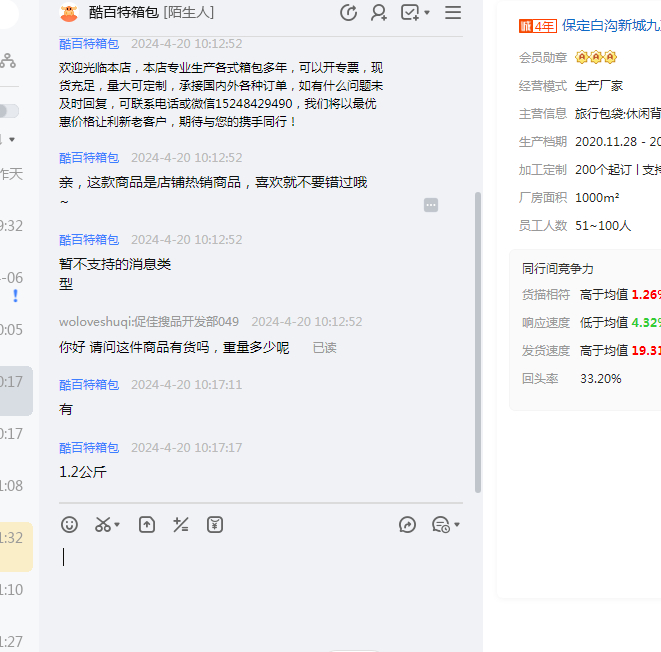Expand the screenshot scissors dropdown arrow
The width and height of the screenshot is (661, 652).
pos(117,526)
